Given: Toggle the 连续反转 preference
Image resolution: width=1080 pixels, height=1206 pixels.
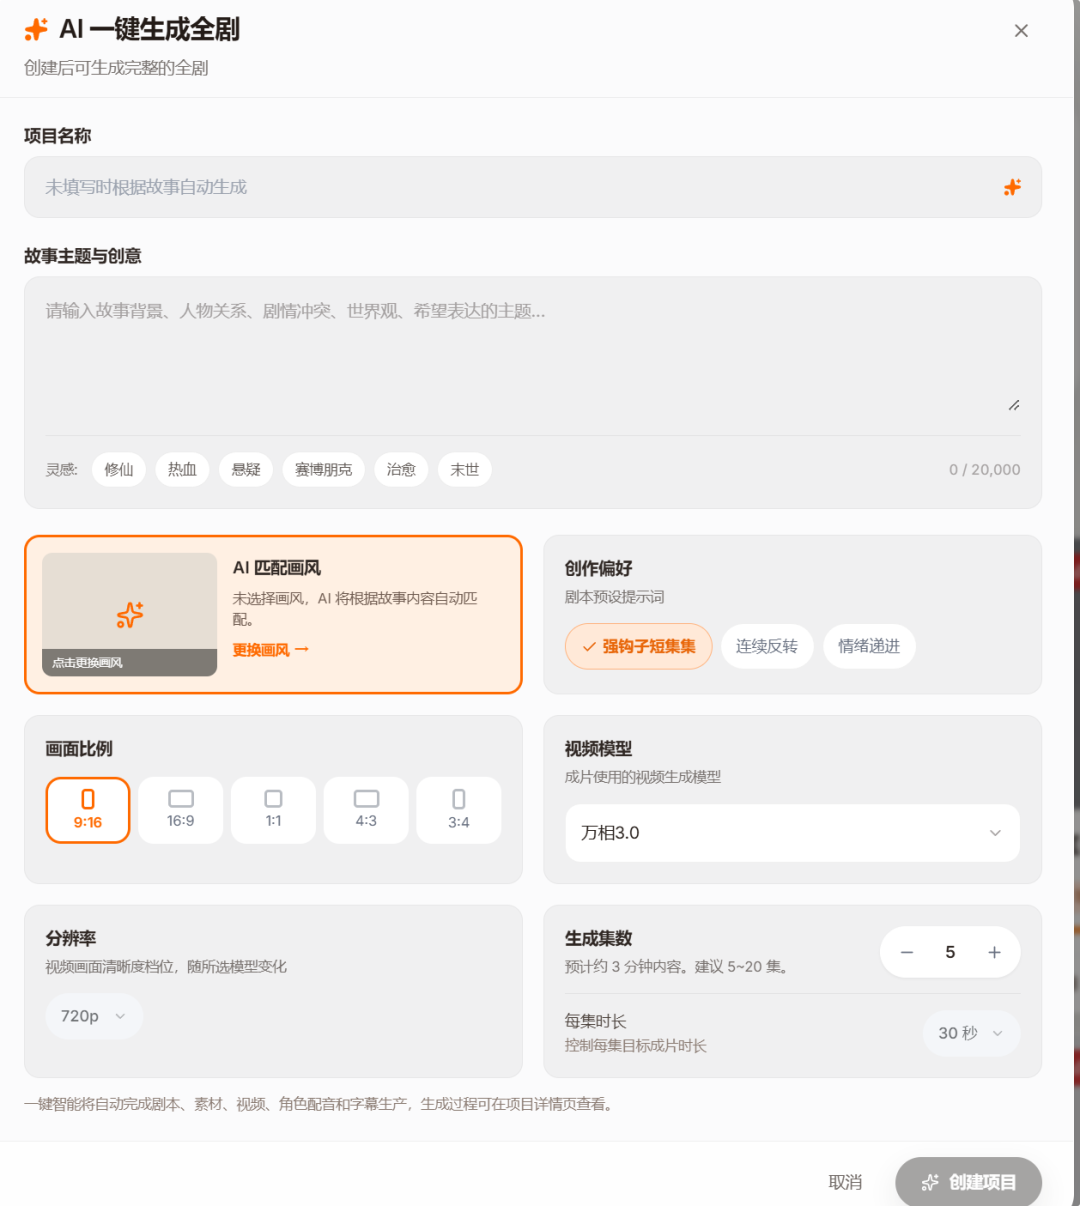Looking at the screenshot, I should tap(767, 646).
